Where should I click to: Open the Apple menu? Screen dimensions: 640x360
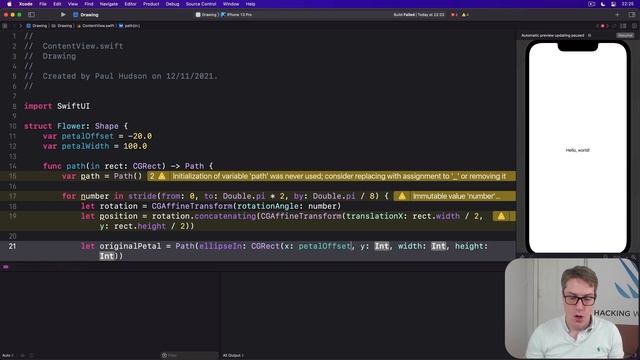pyautogui.click(x=9, y=4)
